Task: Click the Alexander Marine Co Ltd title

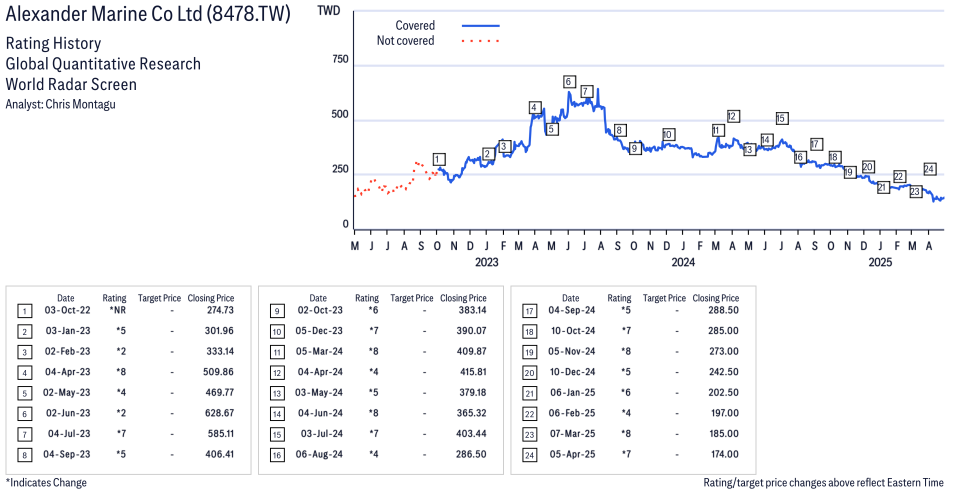Action: (x=148, y=13)
